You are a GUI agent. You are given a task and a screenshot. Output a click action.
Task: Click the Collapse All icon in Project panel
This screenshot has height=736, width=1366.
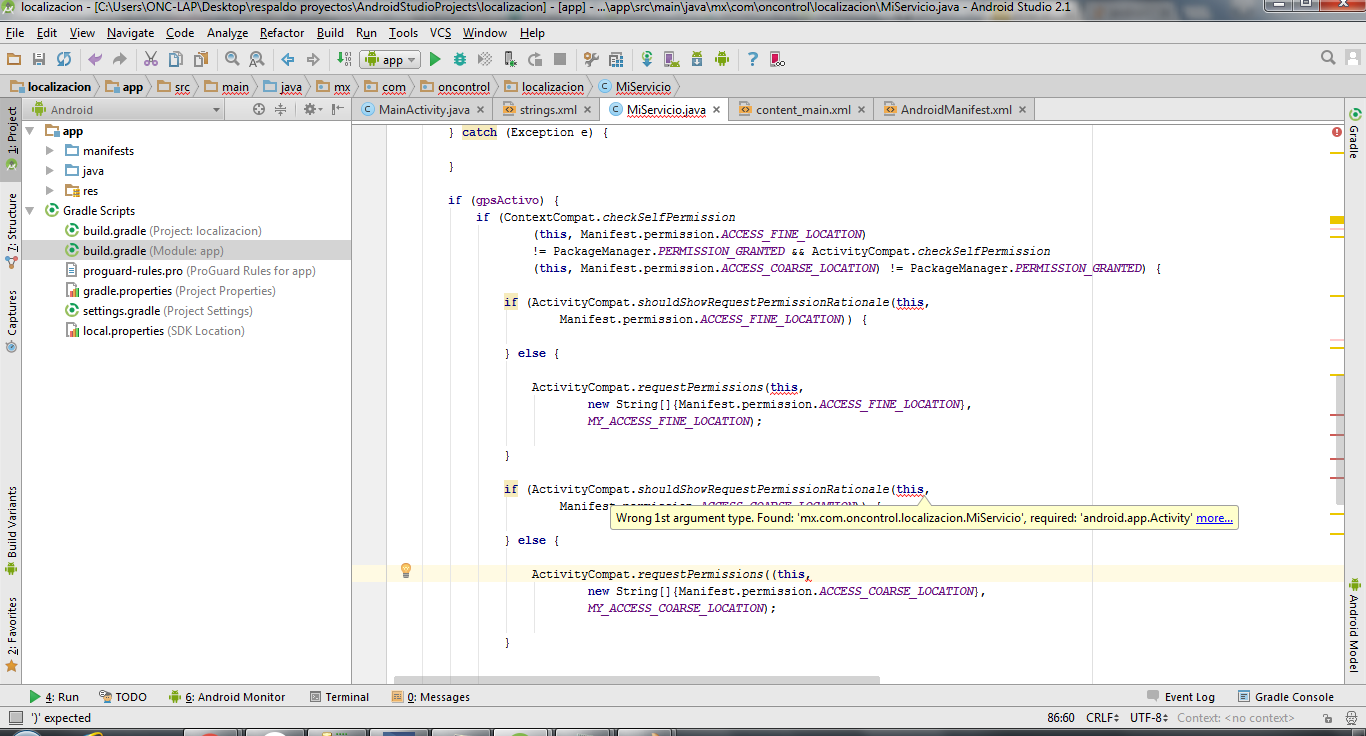click(281, 109)
